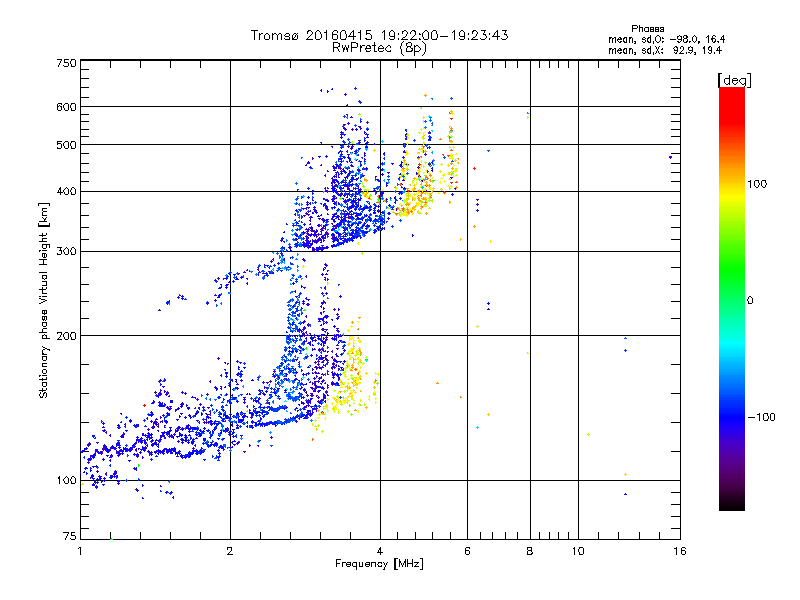
Task: Click the x-axis tick label '6'
Action: tap(467, 551)
